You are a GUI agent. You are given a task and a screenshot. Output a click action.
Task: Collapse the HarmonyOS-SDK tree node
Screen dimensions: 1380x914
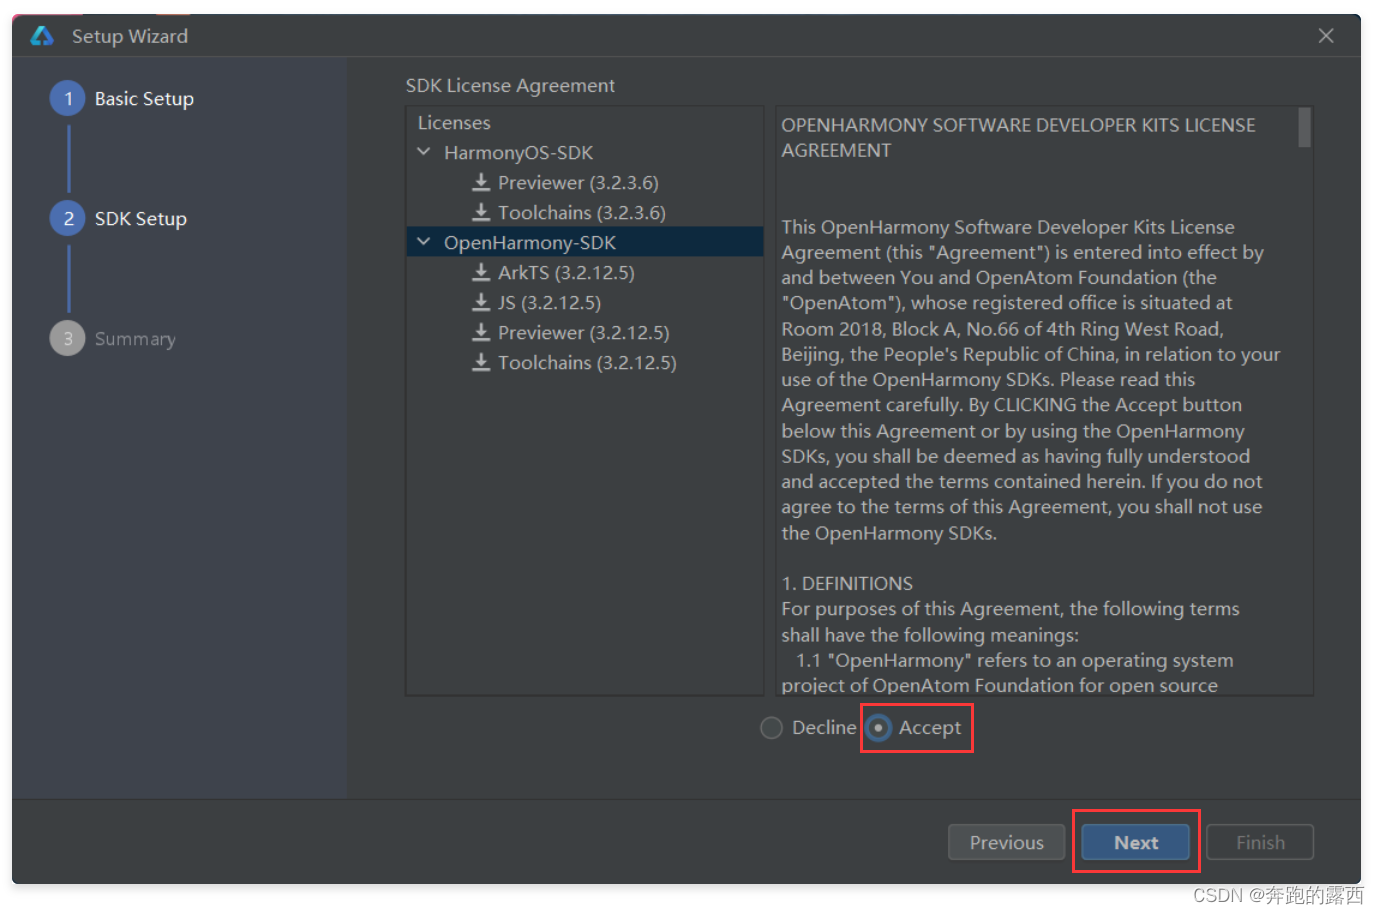[x=424, y=152]
